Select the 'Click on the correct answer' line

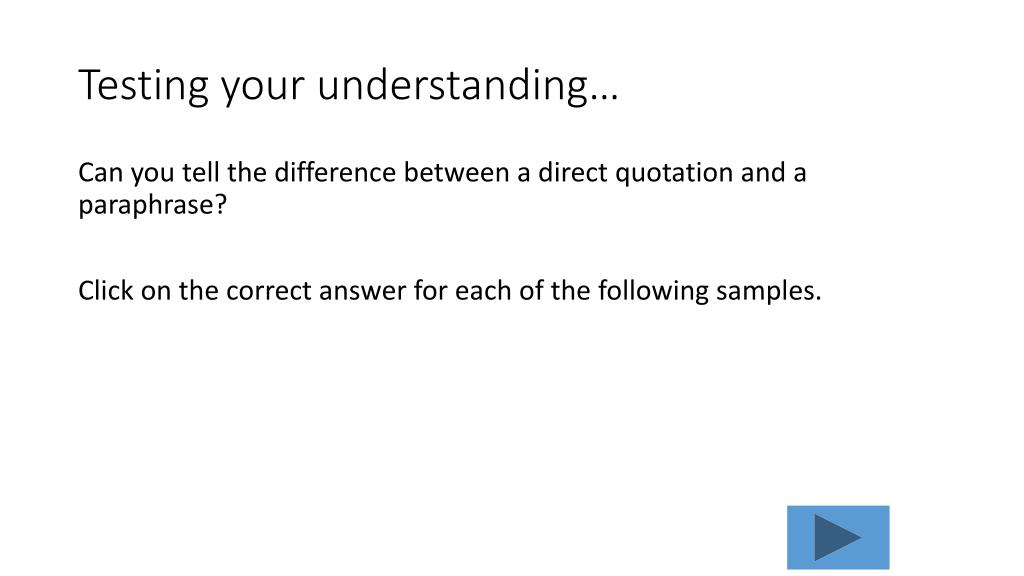coord(449,291)
